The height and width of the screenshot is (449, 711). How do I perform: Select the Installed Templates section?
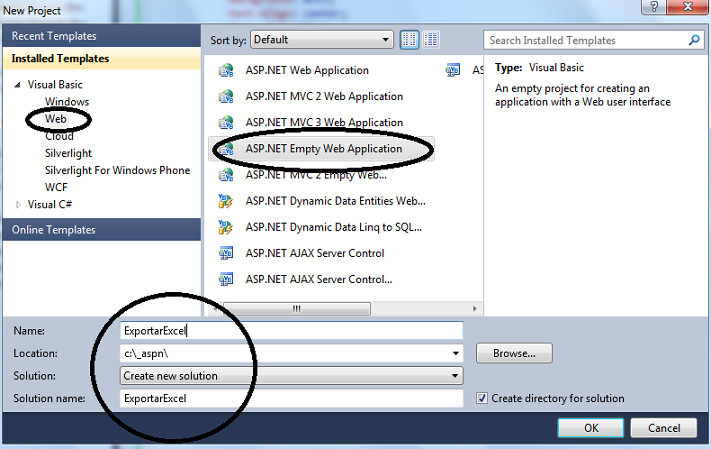pos(102,59)
